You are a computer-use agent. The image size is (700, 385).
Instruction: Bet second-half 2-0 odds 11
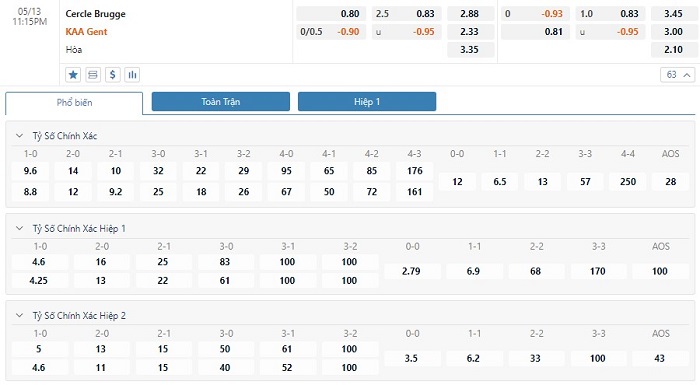click(x=101, y=368)
